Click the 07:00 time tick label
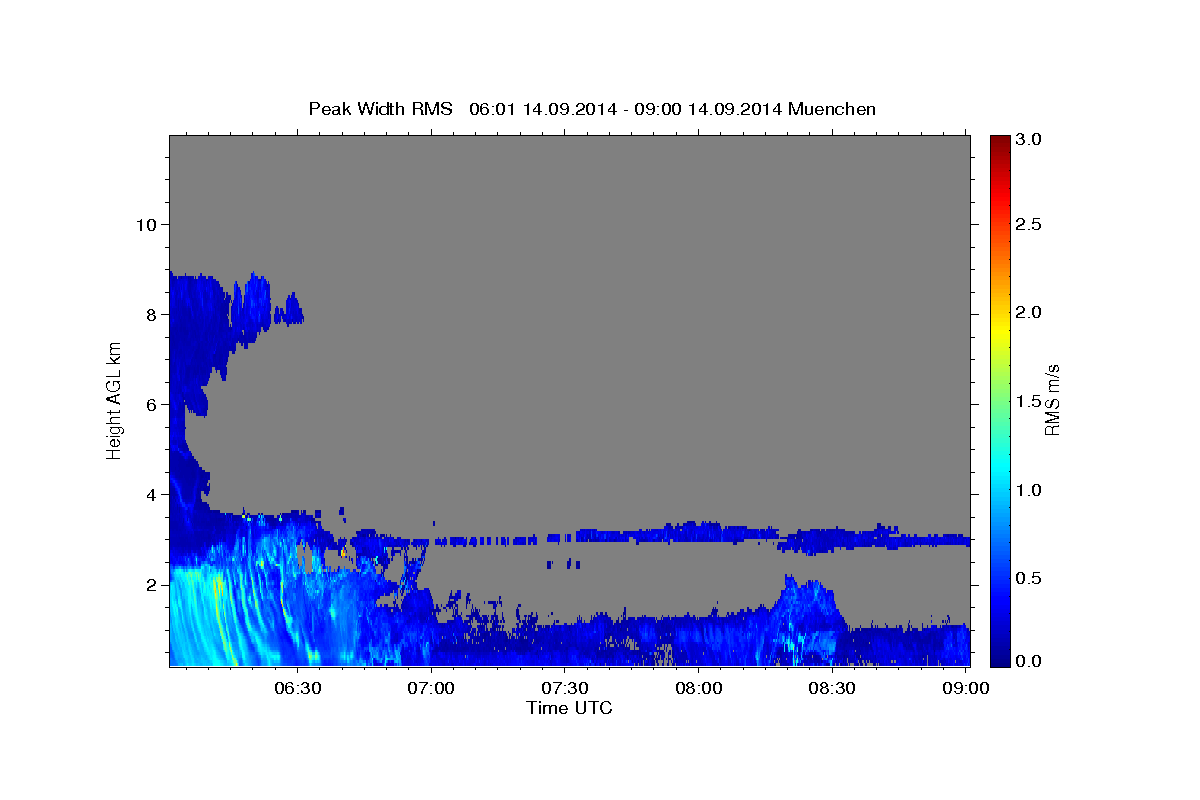 (431, 688)
